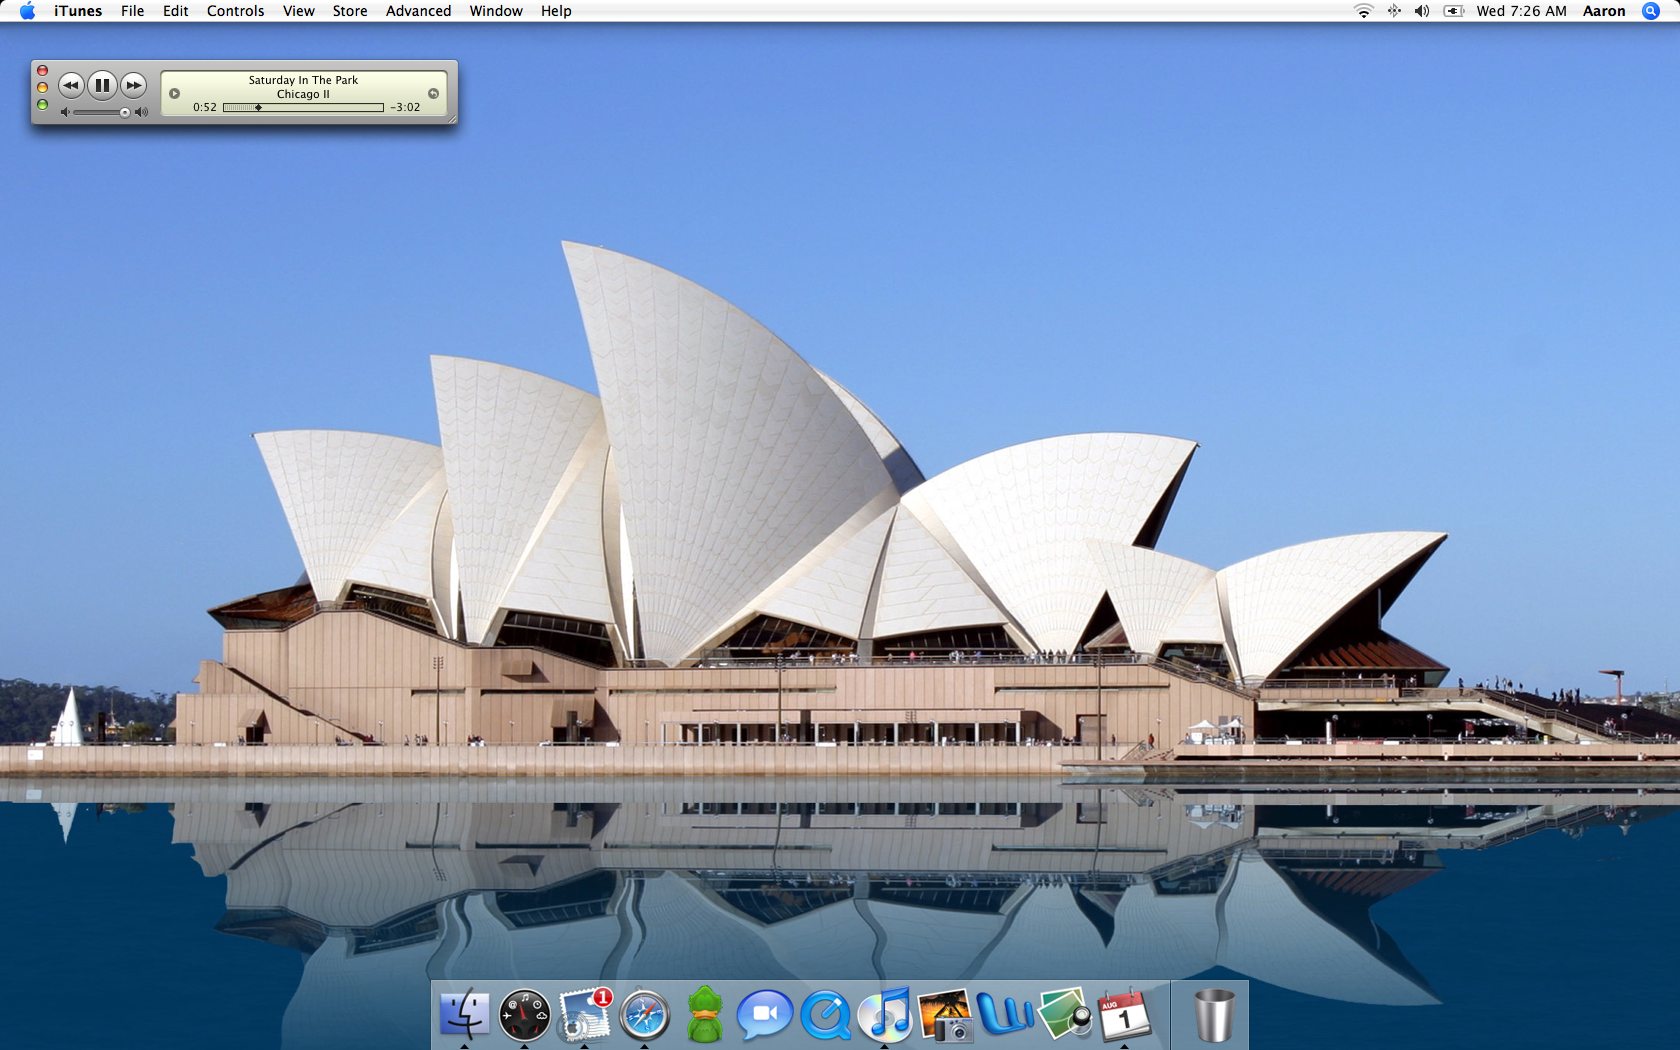Open the Advanced menu
The width and height of the screenshot is (1680, 1050).
pyautogui.click(x=418, y=11)
